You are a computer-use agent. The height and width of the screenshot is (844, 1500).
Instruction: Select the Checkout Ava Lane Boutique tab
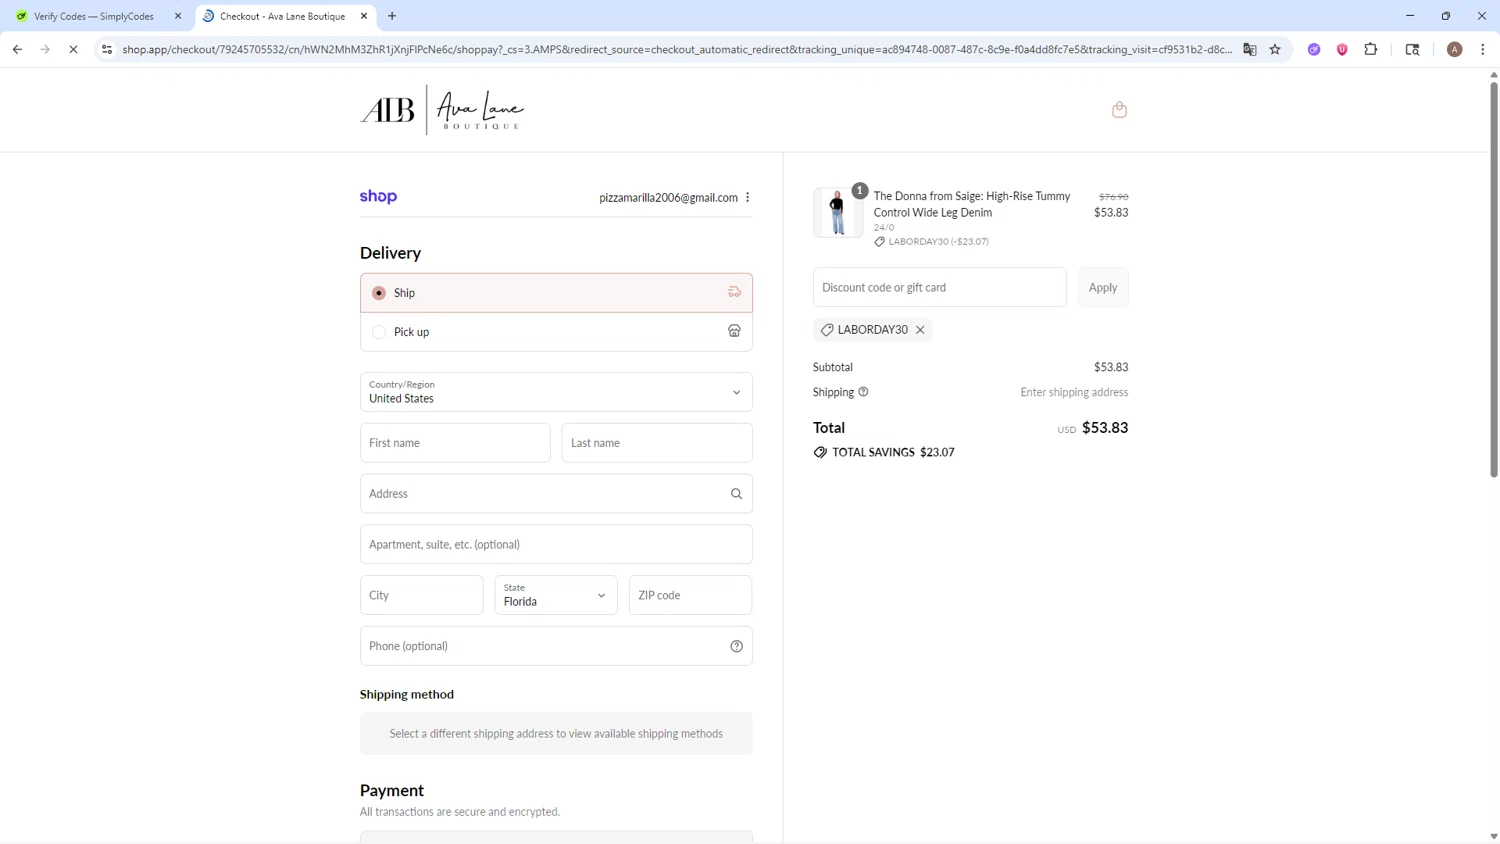click(282, 16)
